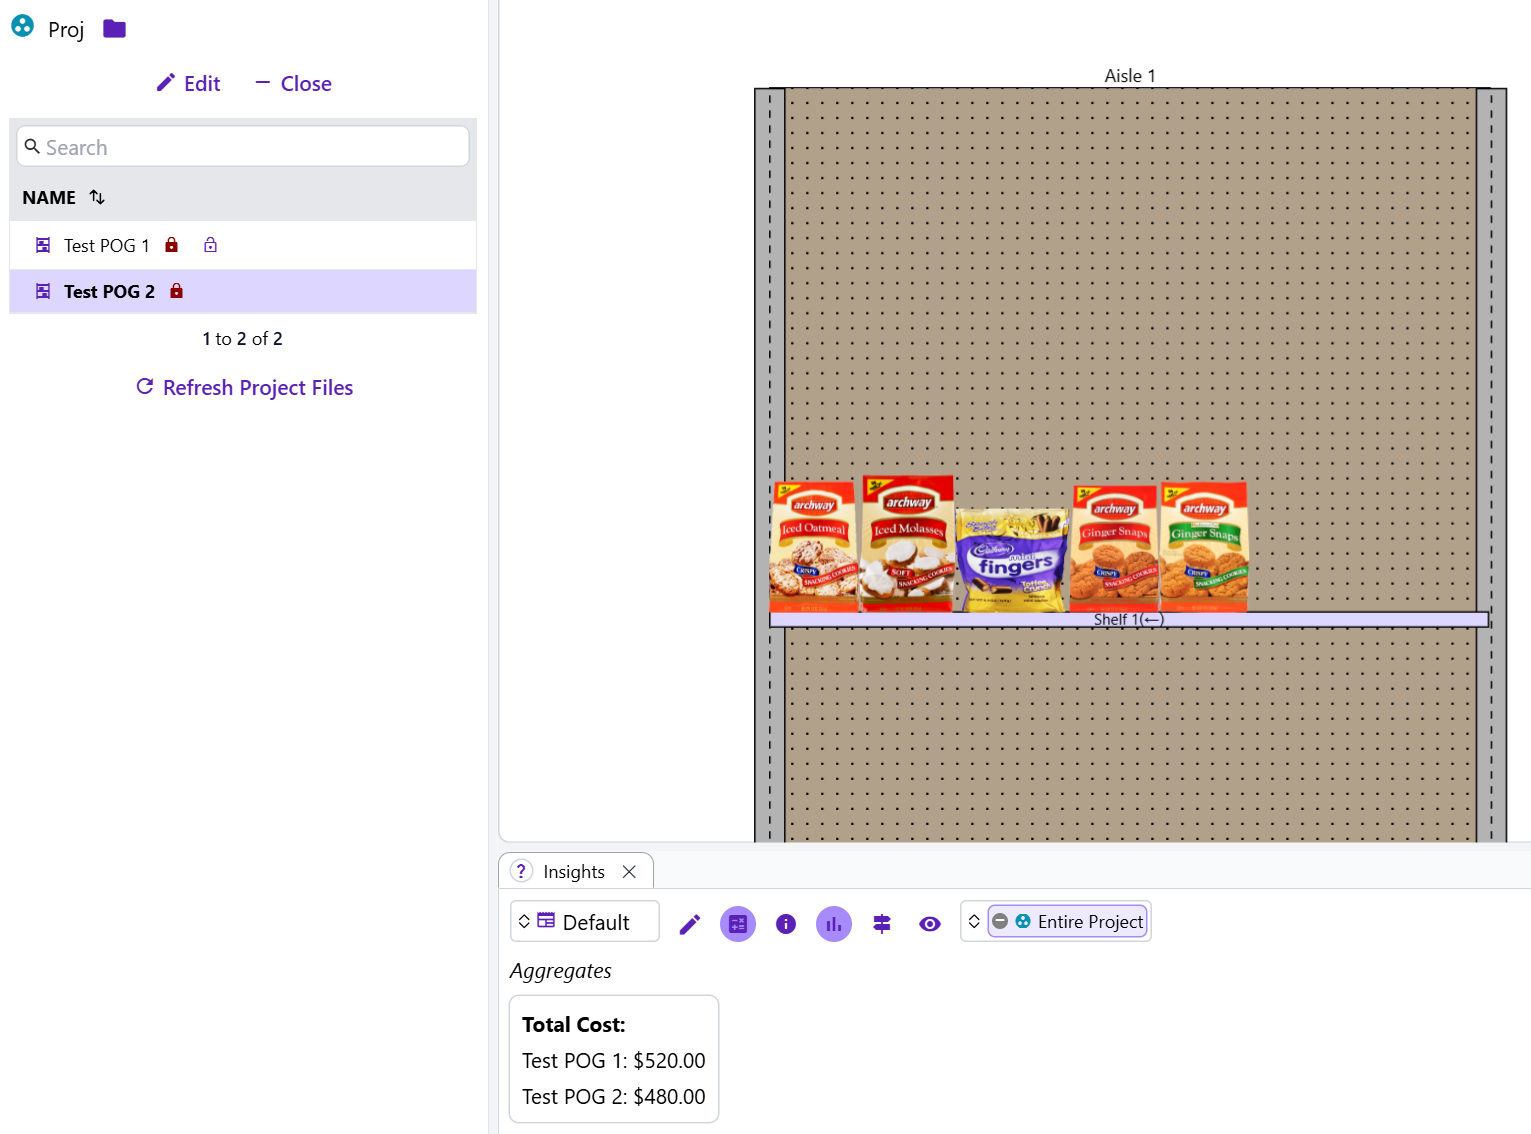Image resolution: width=1531 pixels, height=1134 pixels.
Task: Click Refresh Project Files
Action: click(244, 388)
